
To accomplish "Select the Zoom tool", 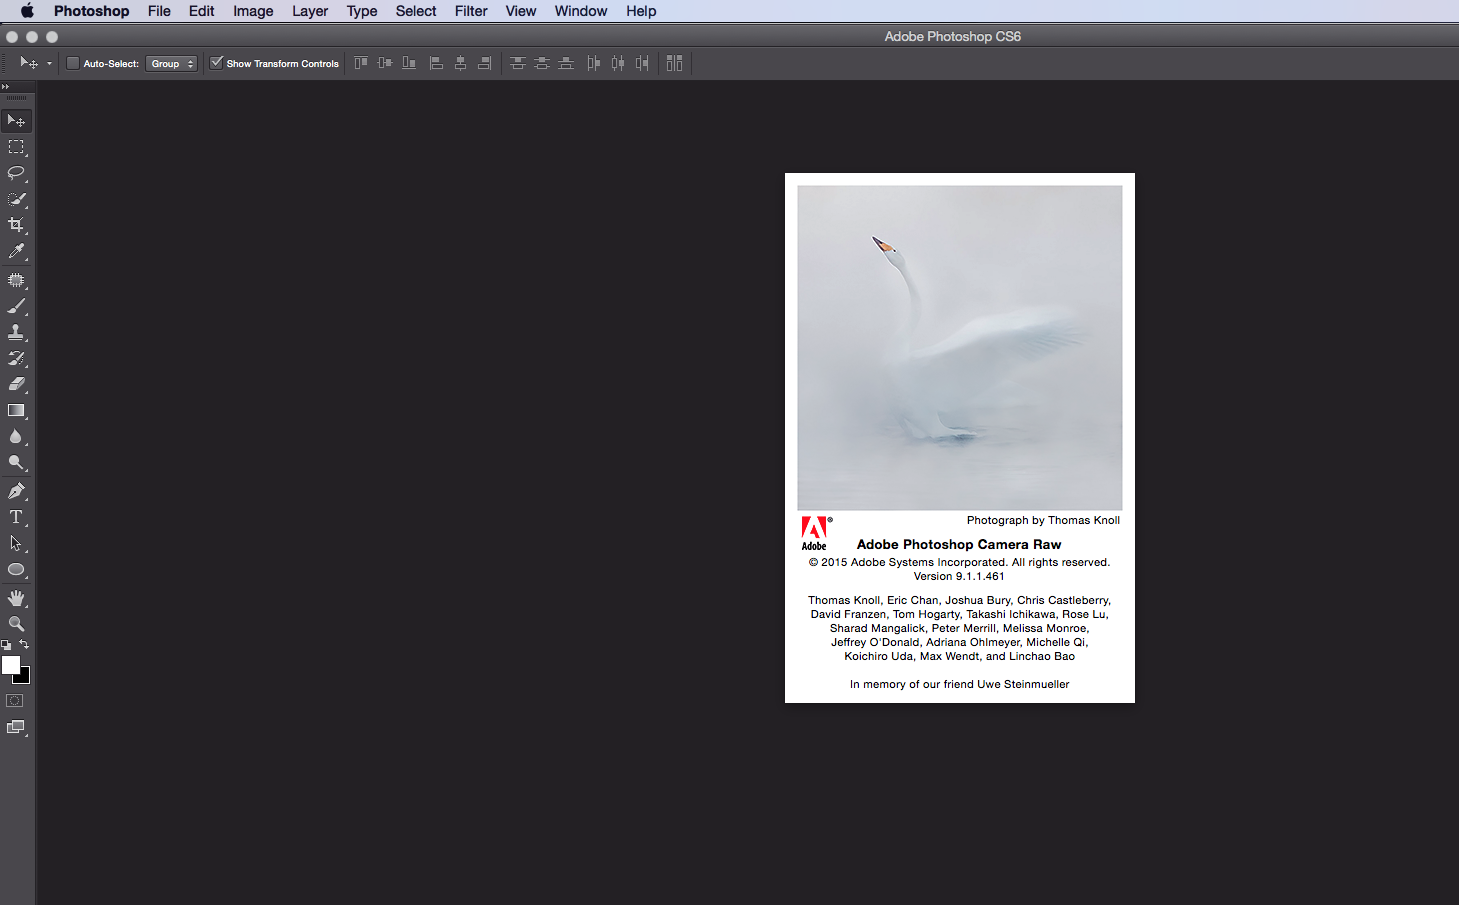I will (x=16, y=624).
